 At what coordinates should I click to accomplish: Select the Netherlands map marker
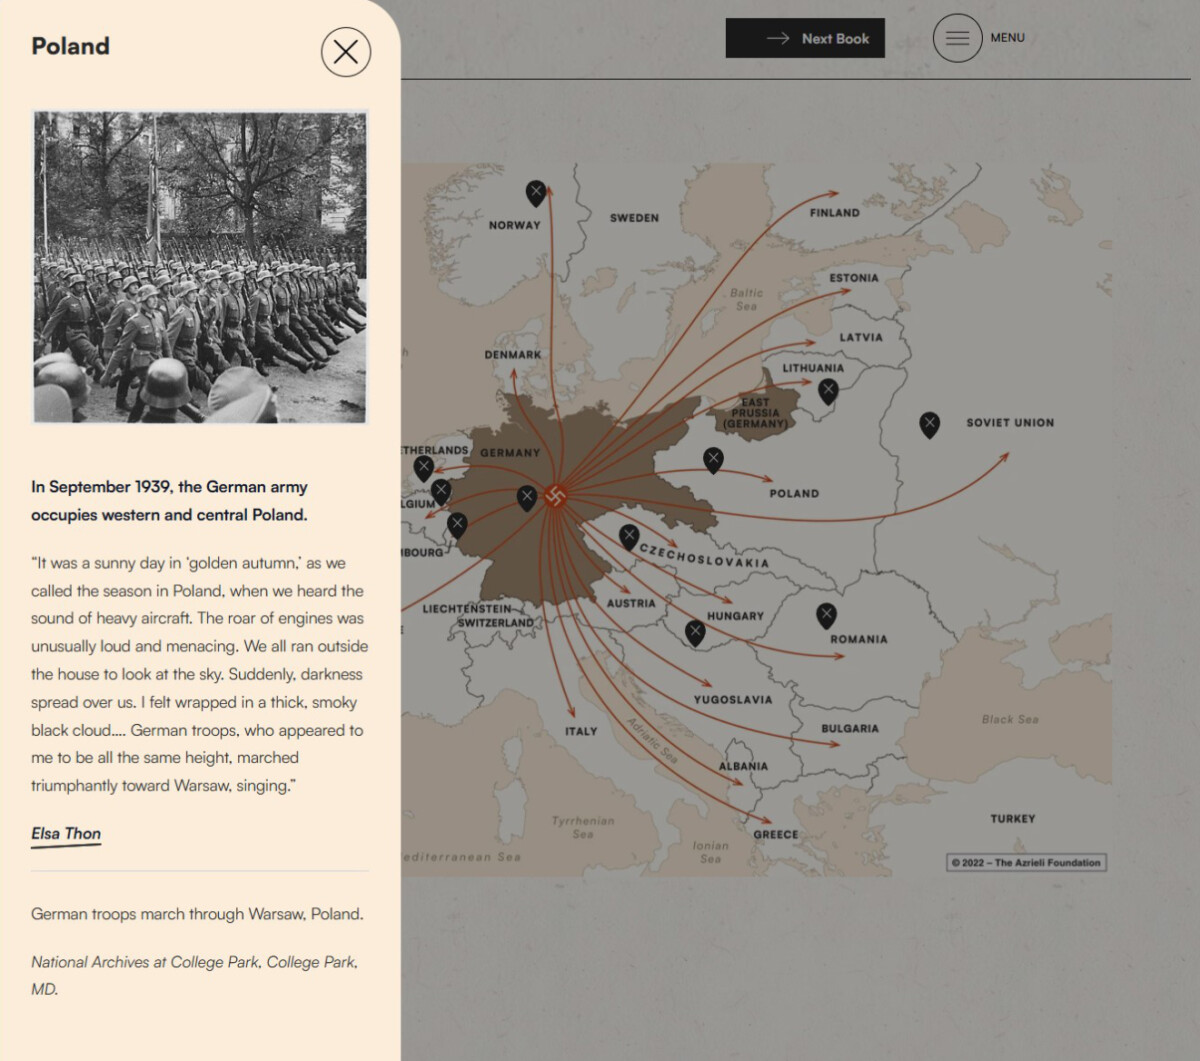(x=423, y=465)
